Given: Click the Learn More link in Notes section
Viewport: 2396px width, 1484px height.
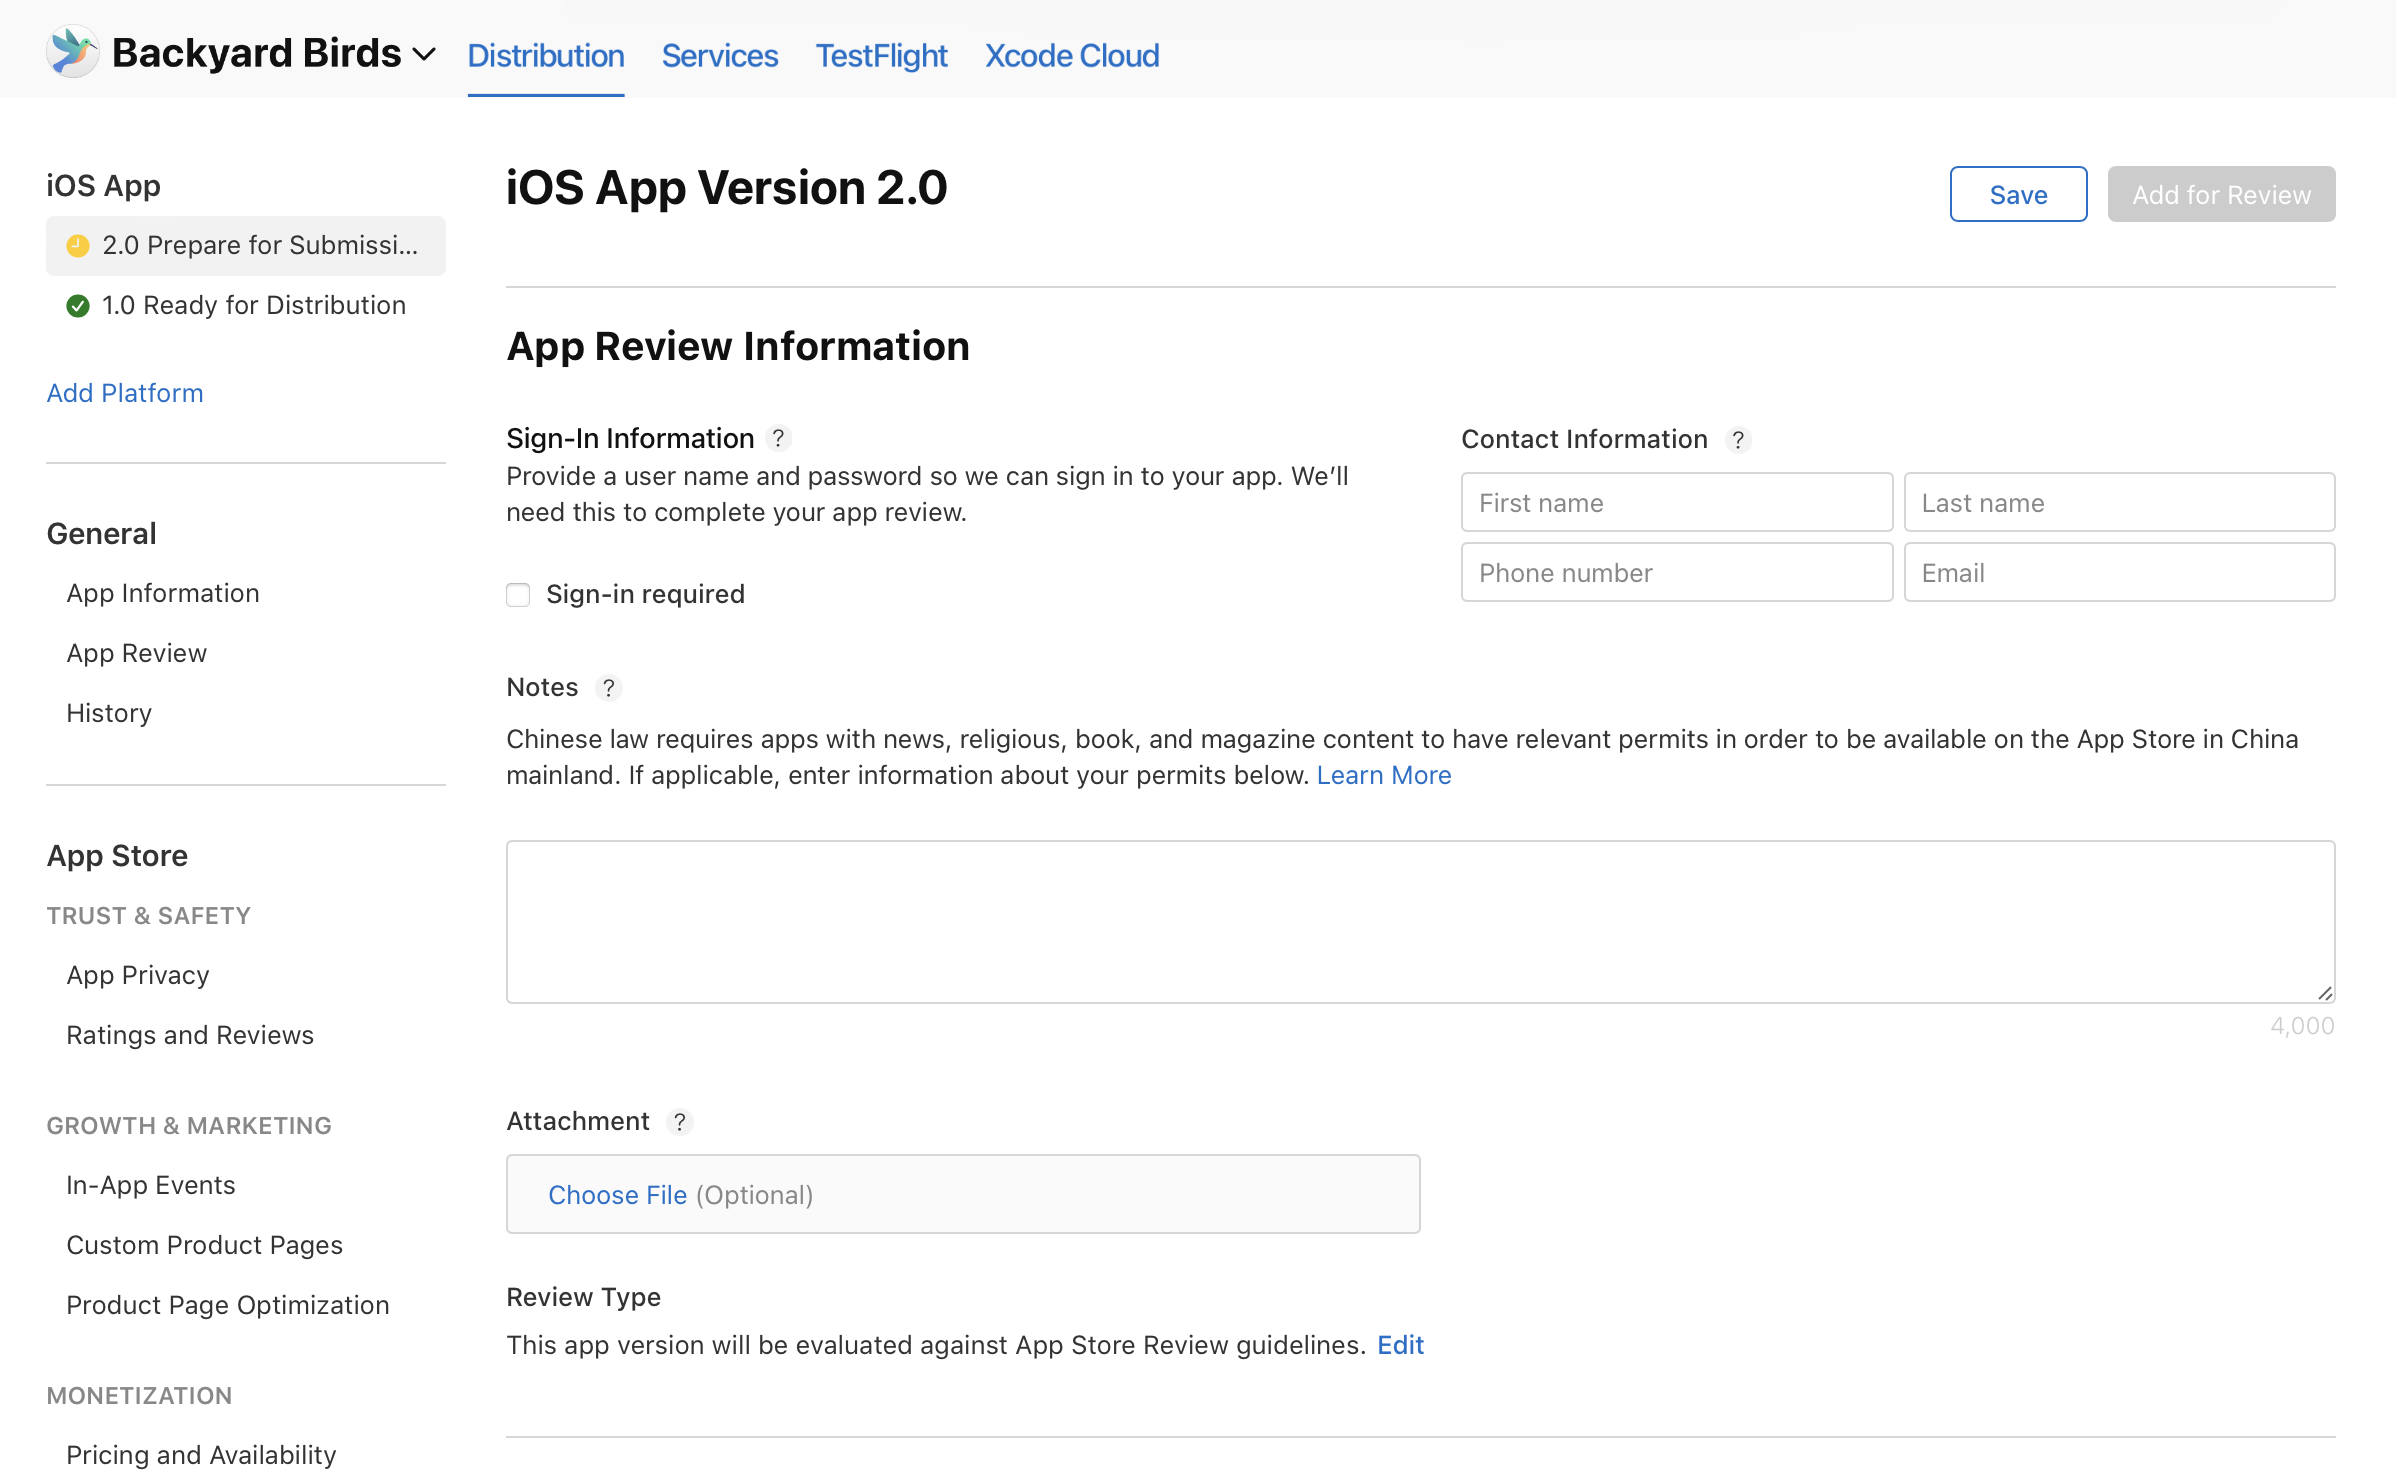Looking at the screenshot, I should tap(1383, 775).
